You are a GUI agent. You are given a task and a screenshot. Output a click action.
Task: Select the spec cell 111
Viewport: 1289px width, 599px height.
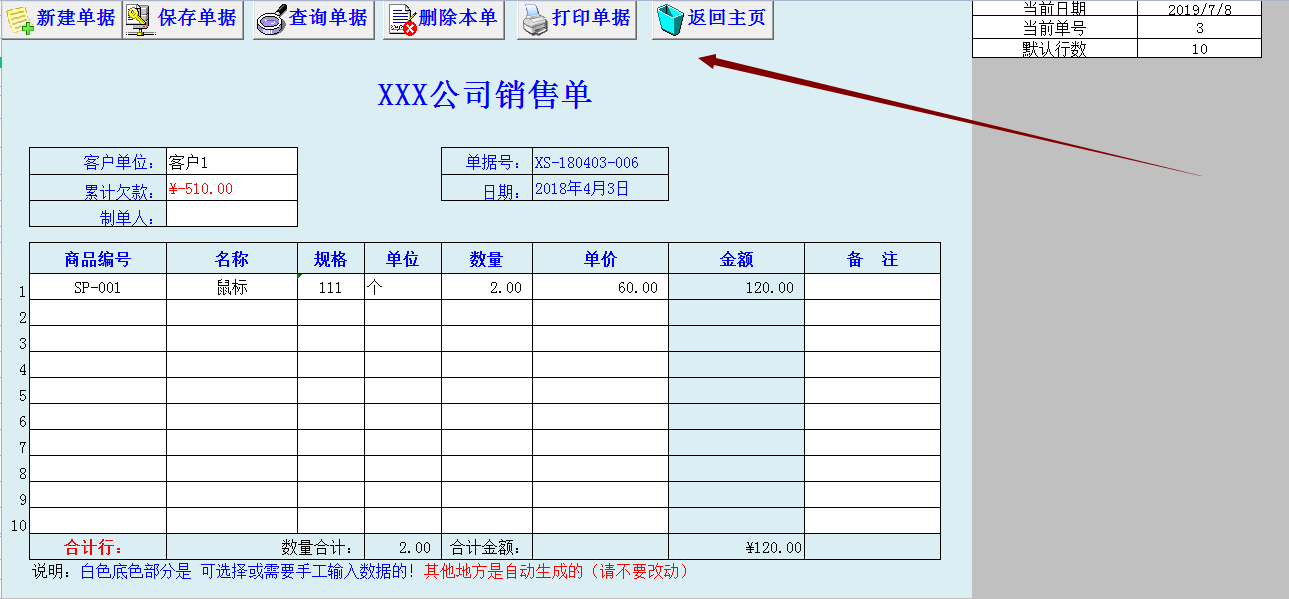[x=331, y=287]
